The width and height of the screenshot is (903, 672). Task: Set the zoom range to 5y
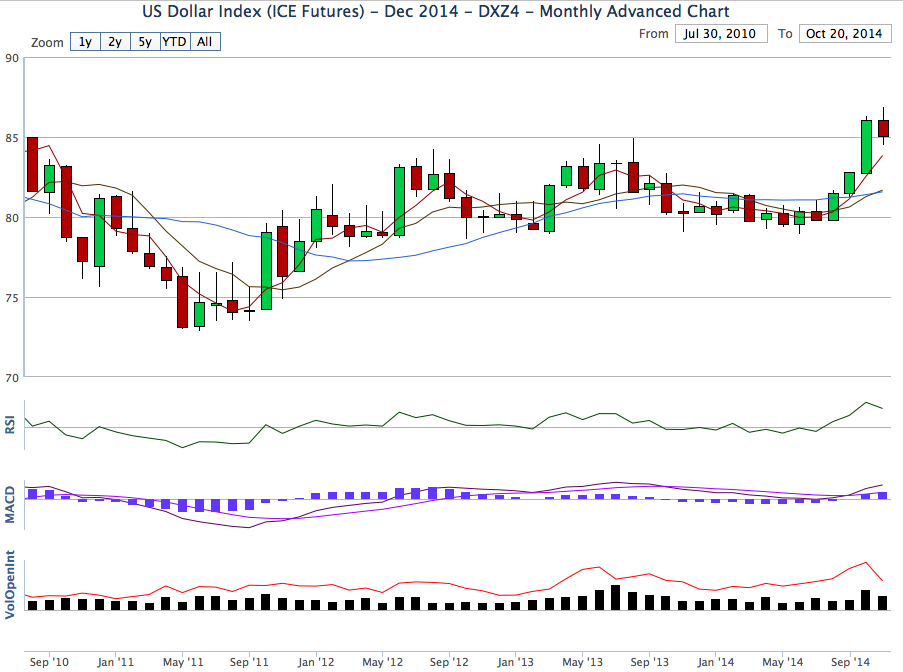point(145,42)
